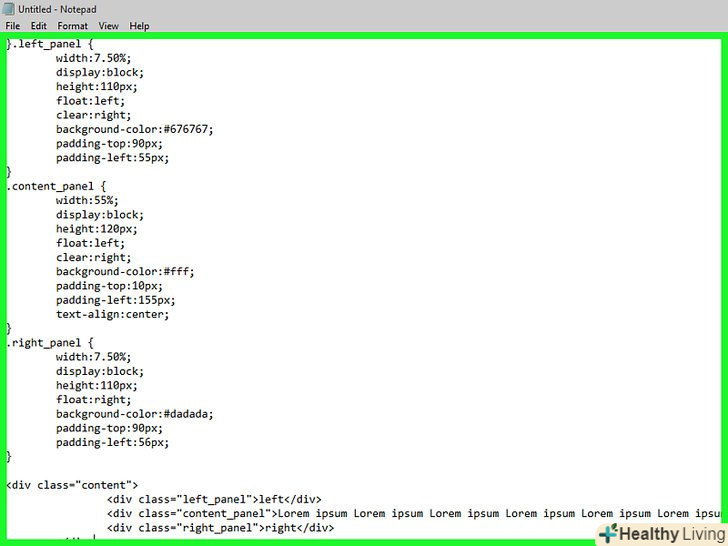The height and width of the screenshot is (546, 728).
Task: Open the View menu
Action: pyautogui.click(x=108, y=26)
